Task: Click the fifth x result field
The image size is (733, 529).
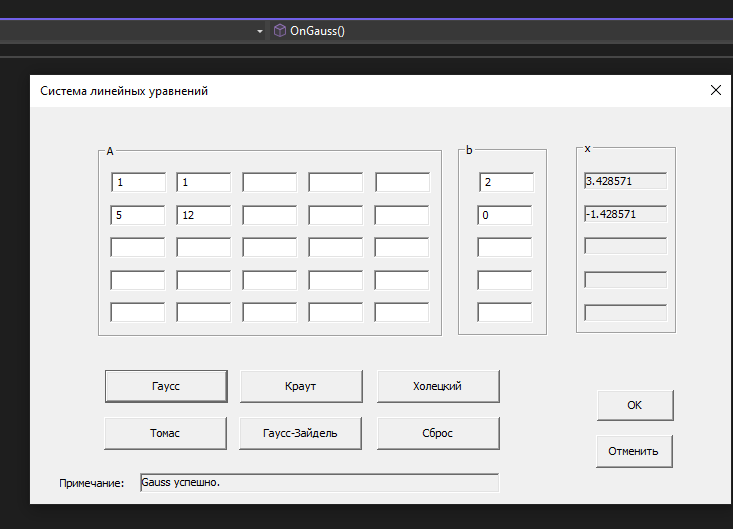Action: pyautogui.click(x=625, y=313)
